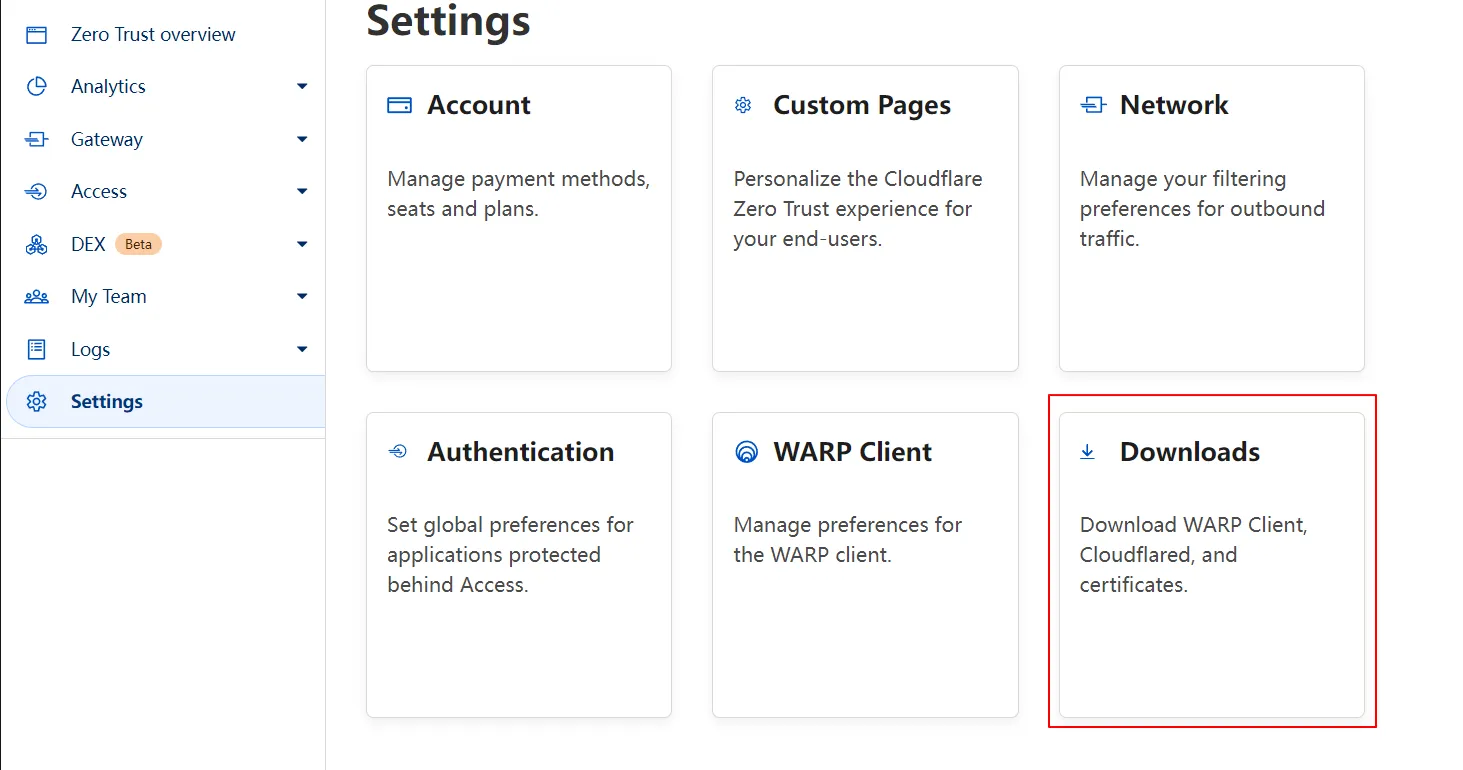Image resolution: width=1463 pixels, height=770 pixels.
Task: Click the Gateway sidebar icon
Action: 37,140
